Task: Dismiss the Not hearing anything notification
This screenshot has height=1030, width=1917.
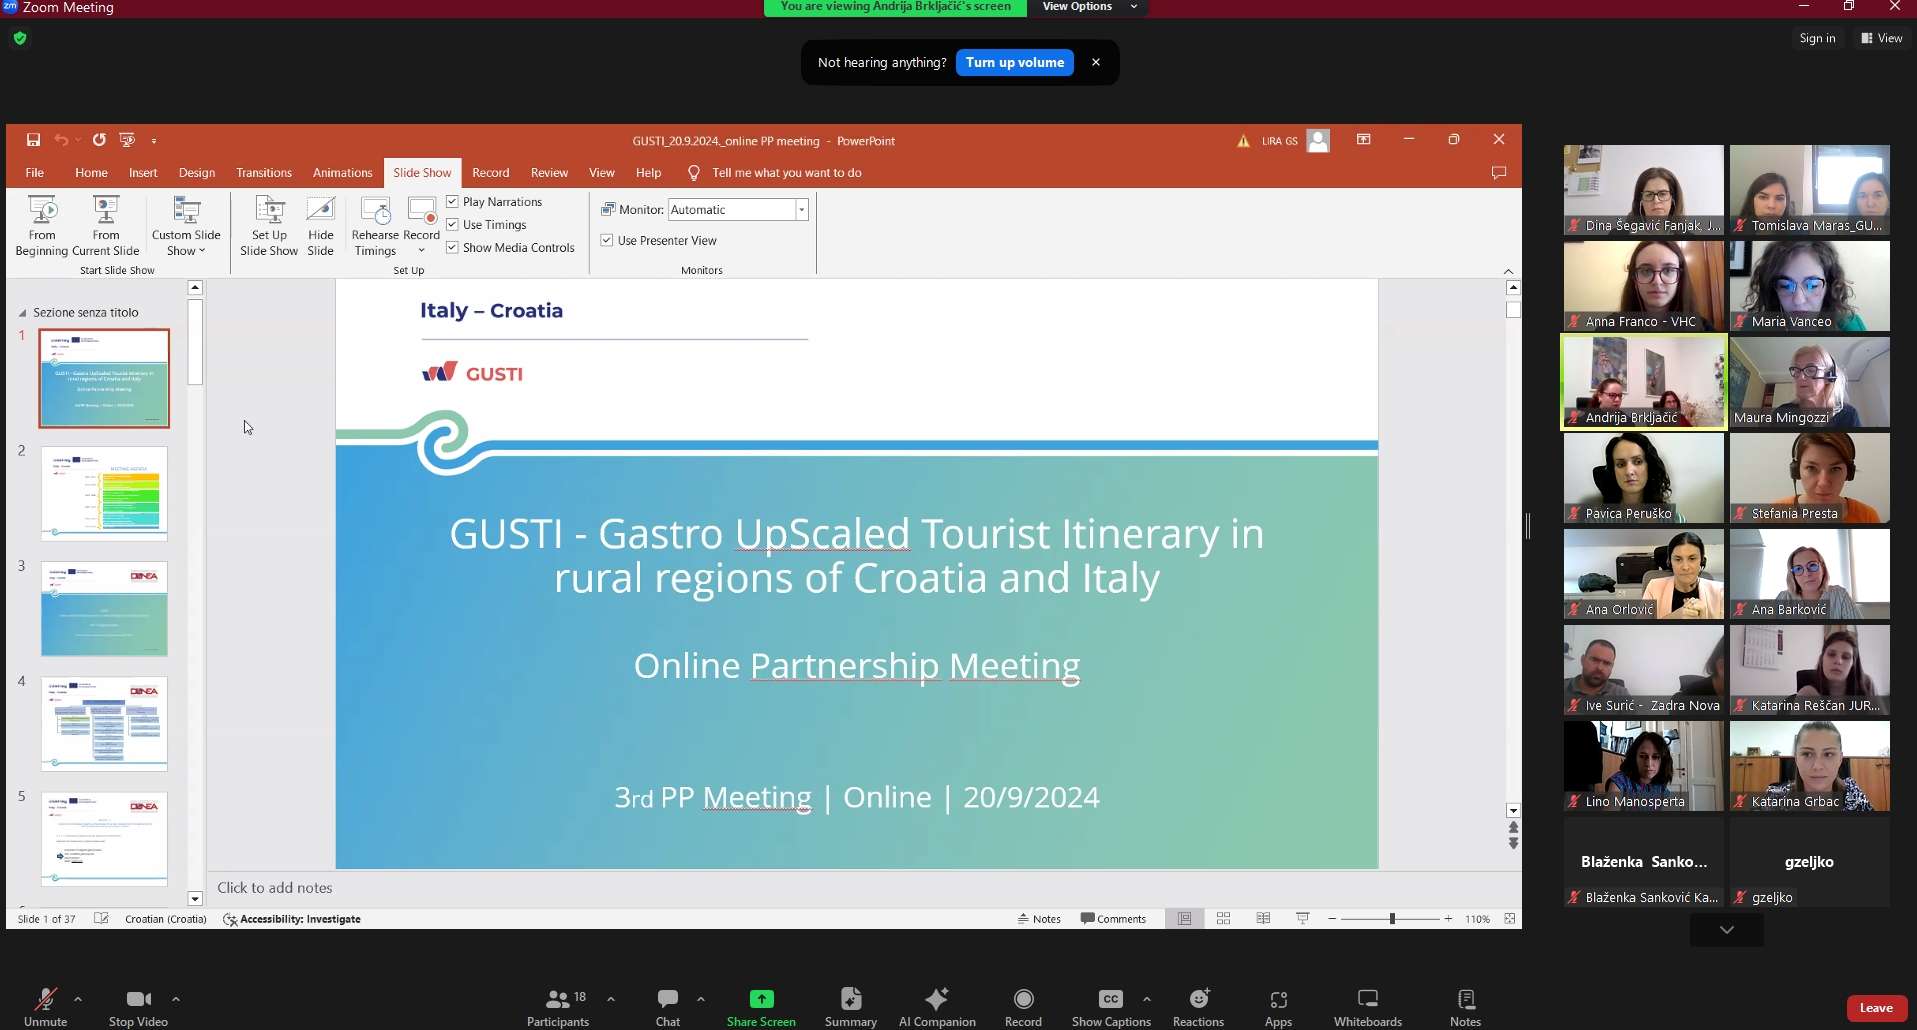Action: click(x=1096, y=62)
